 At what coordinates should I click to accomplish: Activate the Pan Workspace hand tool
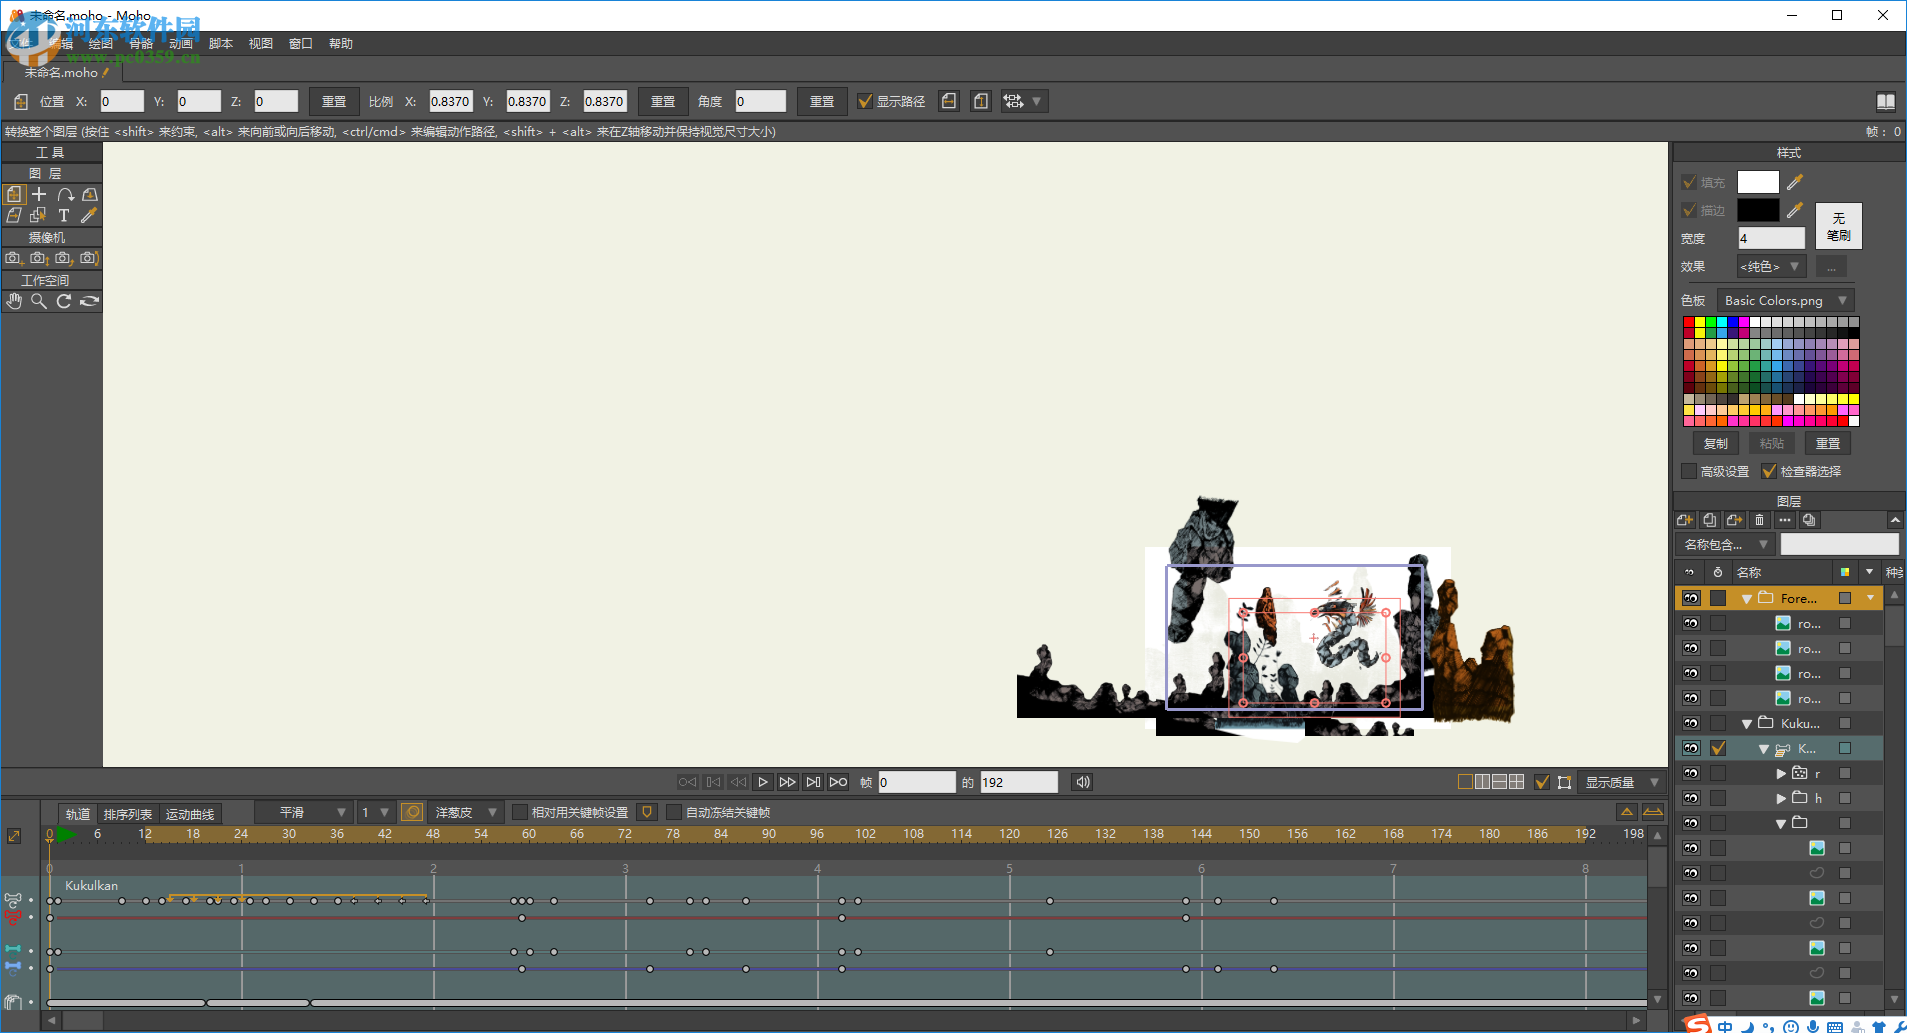(14, 301)
